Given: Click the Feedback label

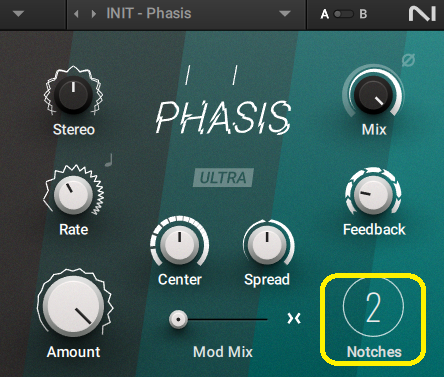Looking at the screenshot, I should click(x=374, y=230).
